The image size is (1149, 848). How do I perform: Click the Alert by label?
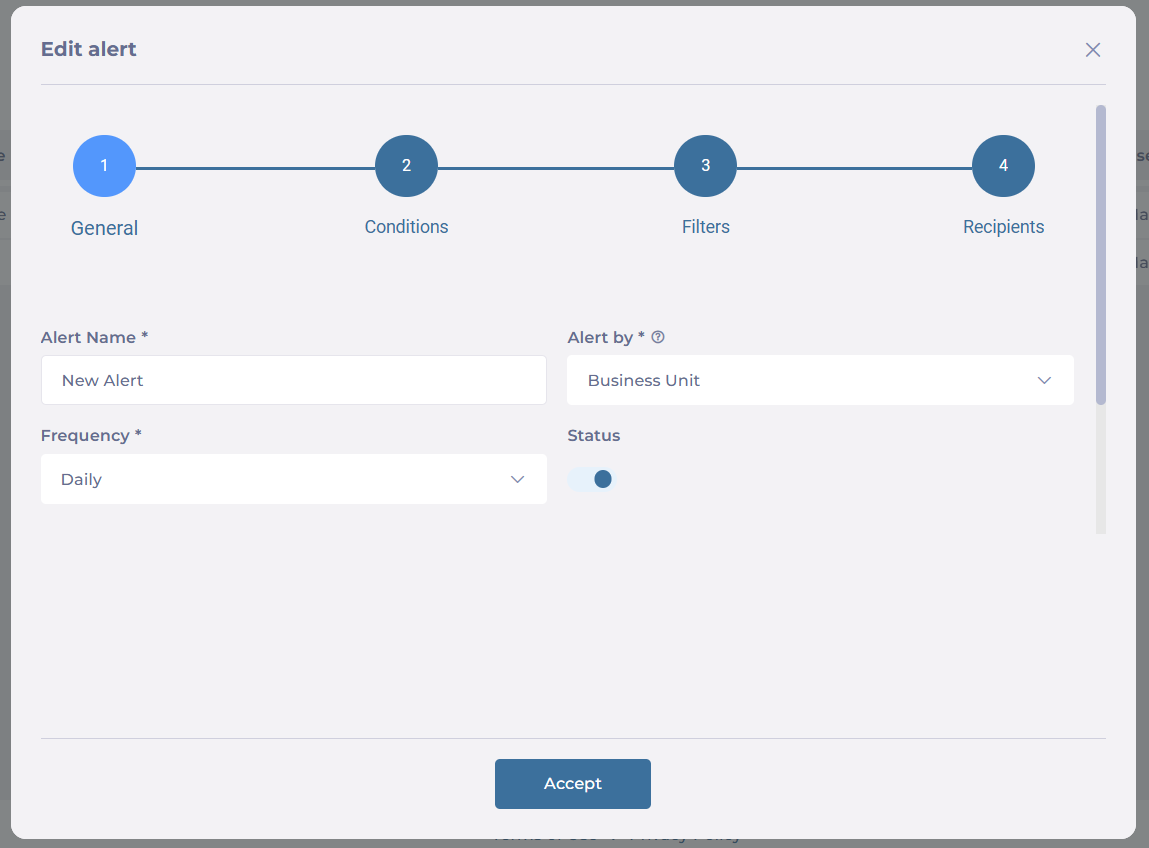click(605, 337)
